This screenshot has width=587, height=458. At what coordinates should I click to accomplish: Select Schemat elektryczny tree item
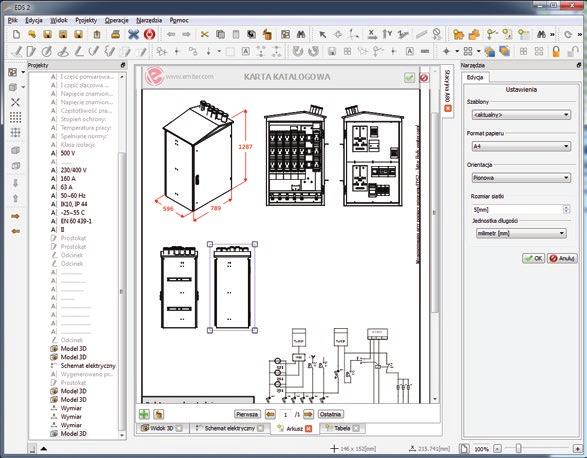click(x=88, y=366)
